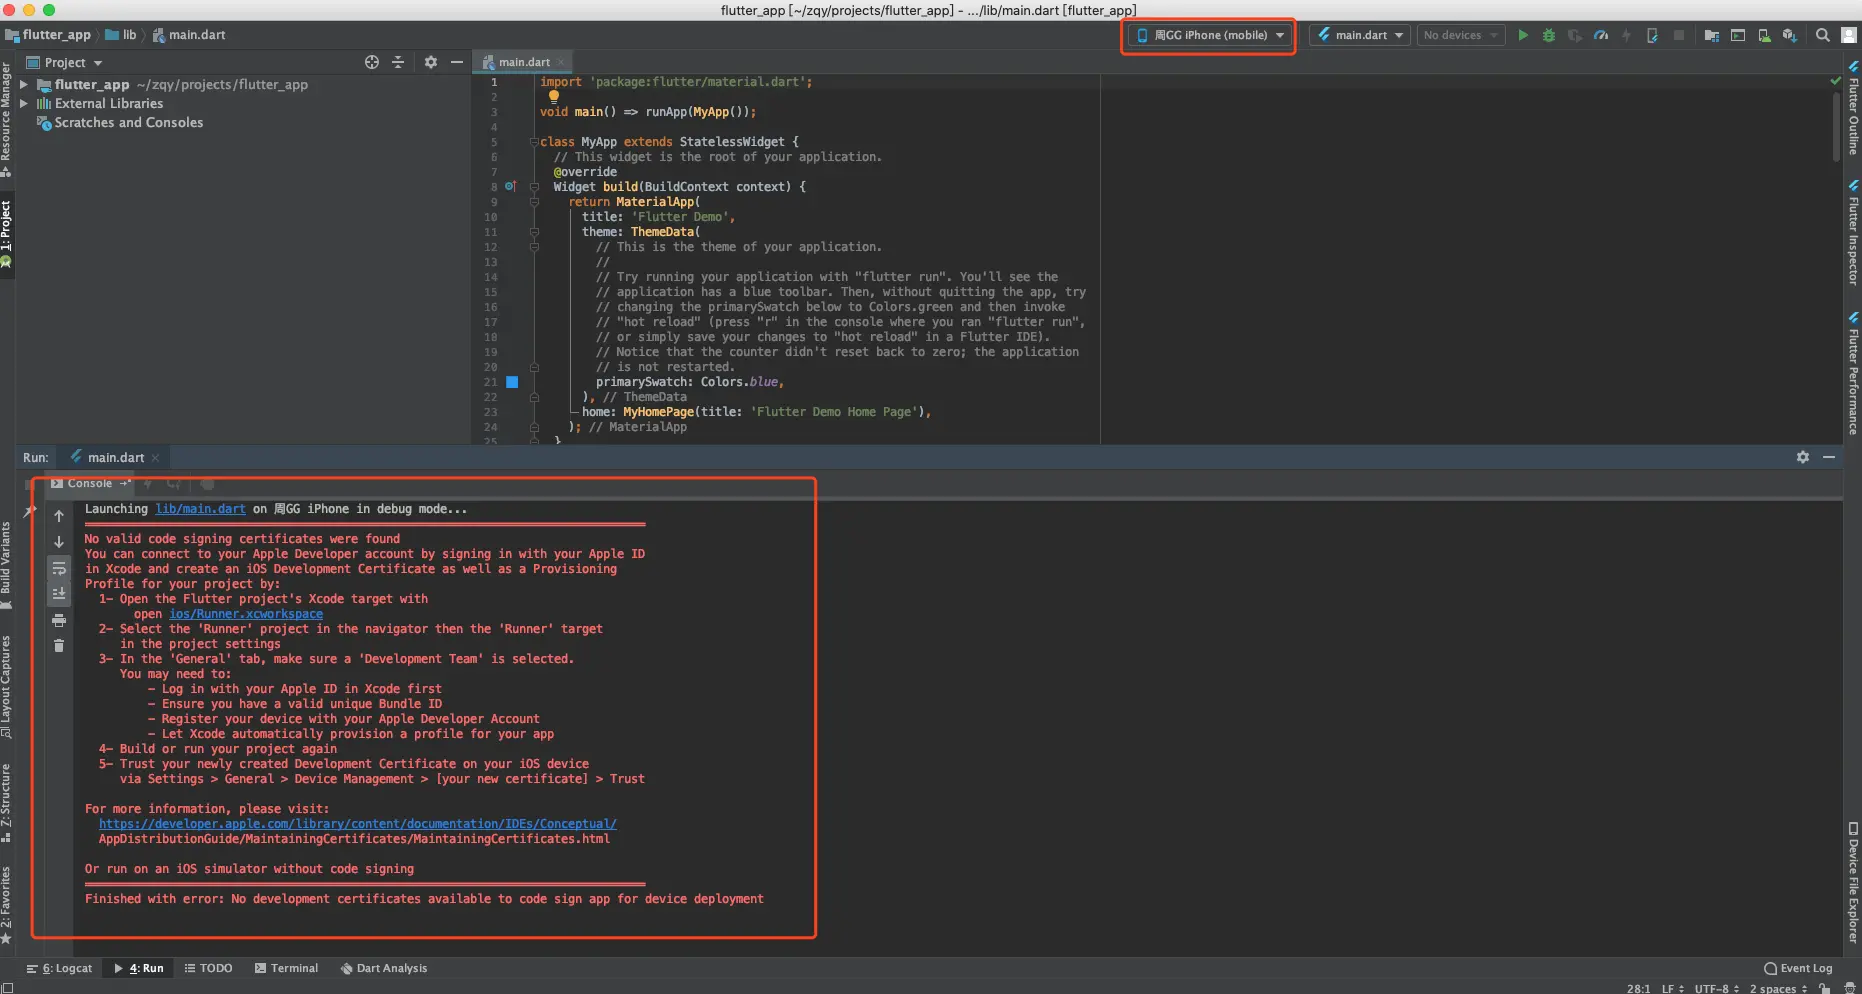
Task: Open the Terminal tool window tab
Action: pyautogui.click(x=287, y=968)
